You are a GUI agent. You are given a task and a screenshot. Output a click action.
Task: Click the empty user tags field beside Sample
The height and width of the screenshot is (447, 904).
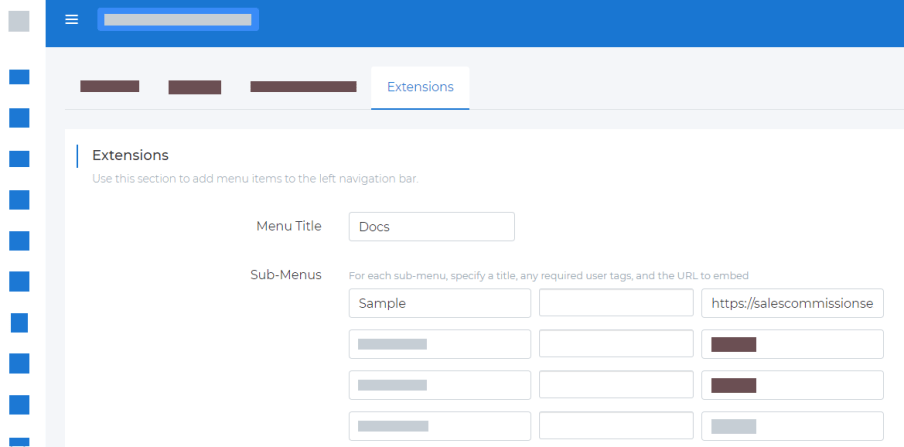[616, 303]
